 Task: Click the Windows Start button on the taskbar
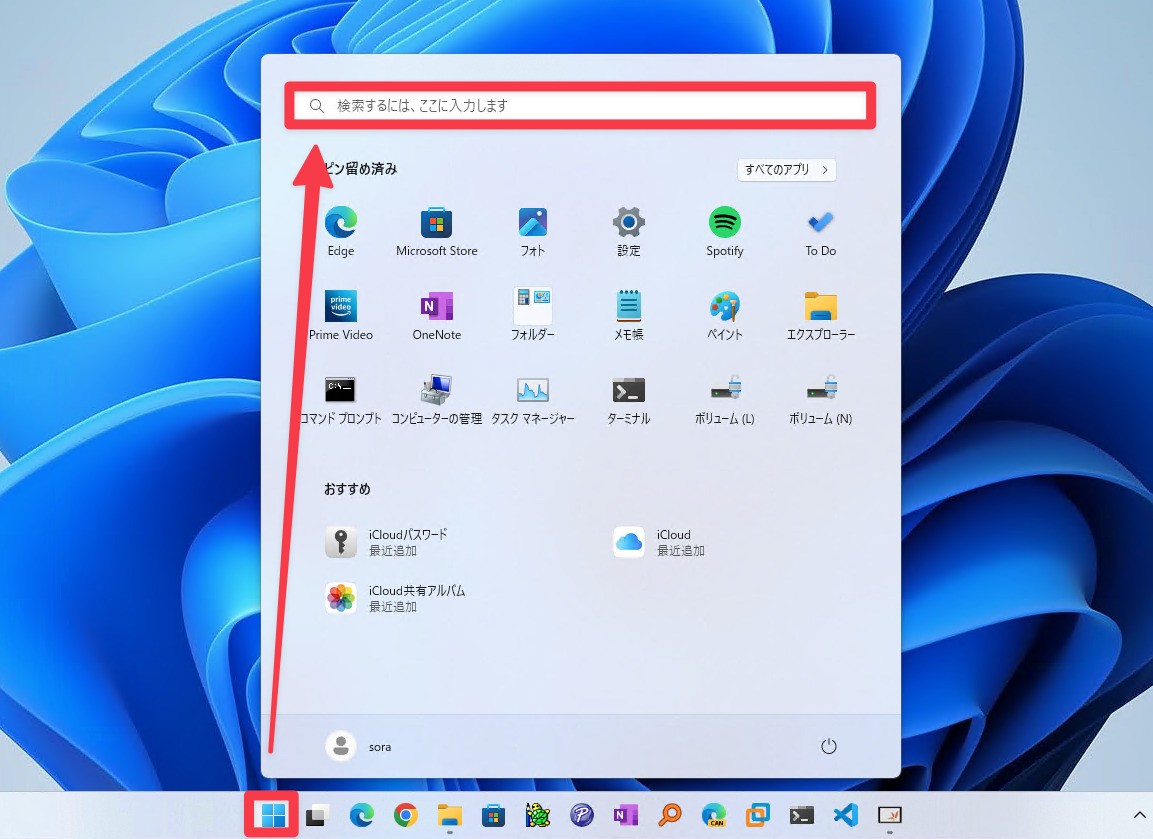[272, 815]
